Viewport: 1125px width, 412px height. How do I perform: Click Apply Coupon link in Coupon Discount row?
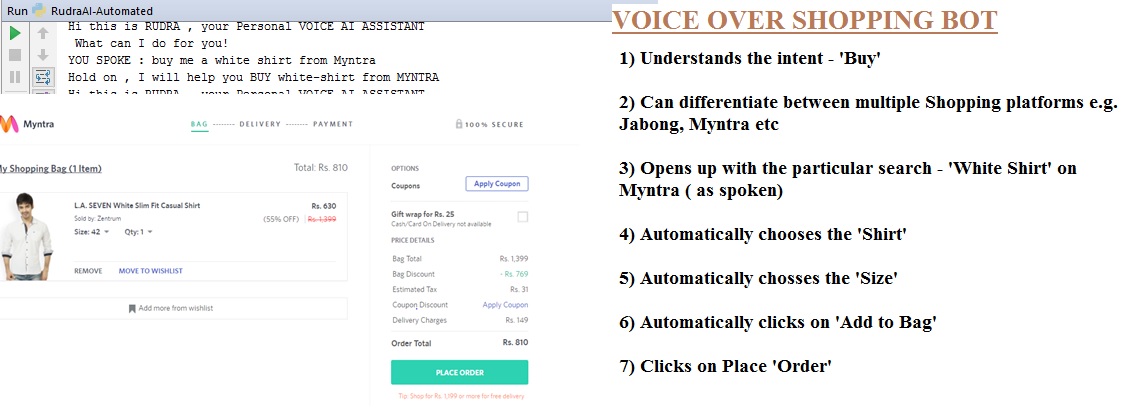[x=505, y=305]
